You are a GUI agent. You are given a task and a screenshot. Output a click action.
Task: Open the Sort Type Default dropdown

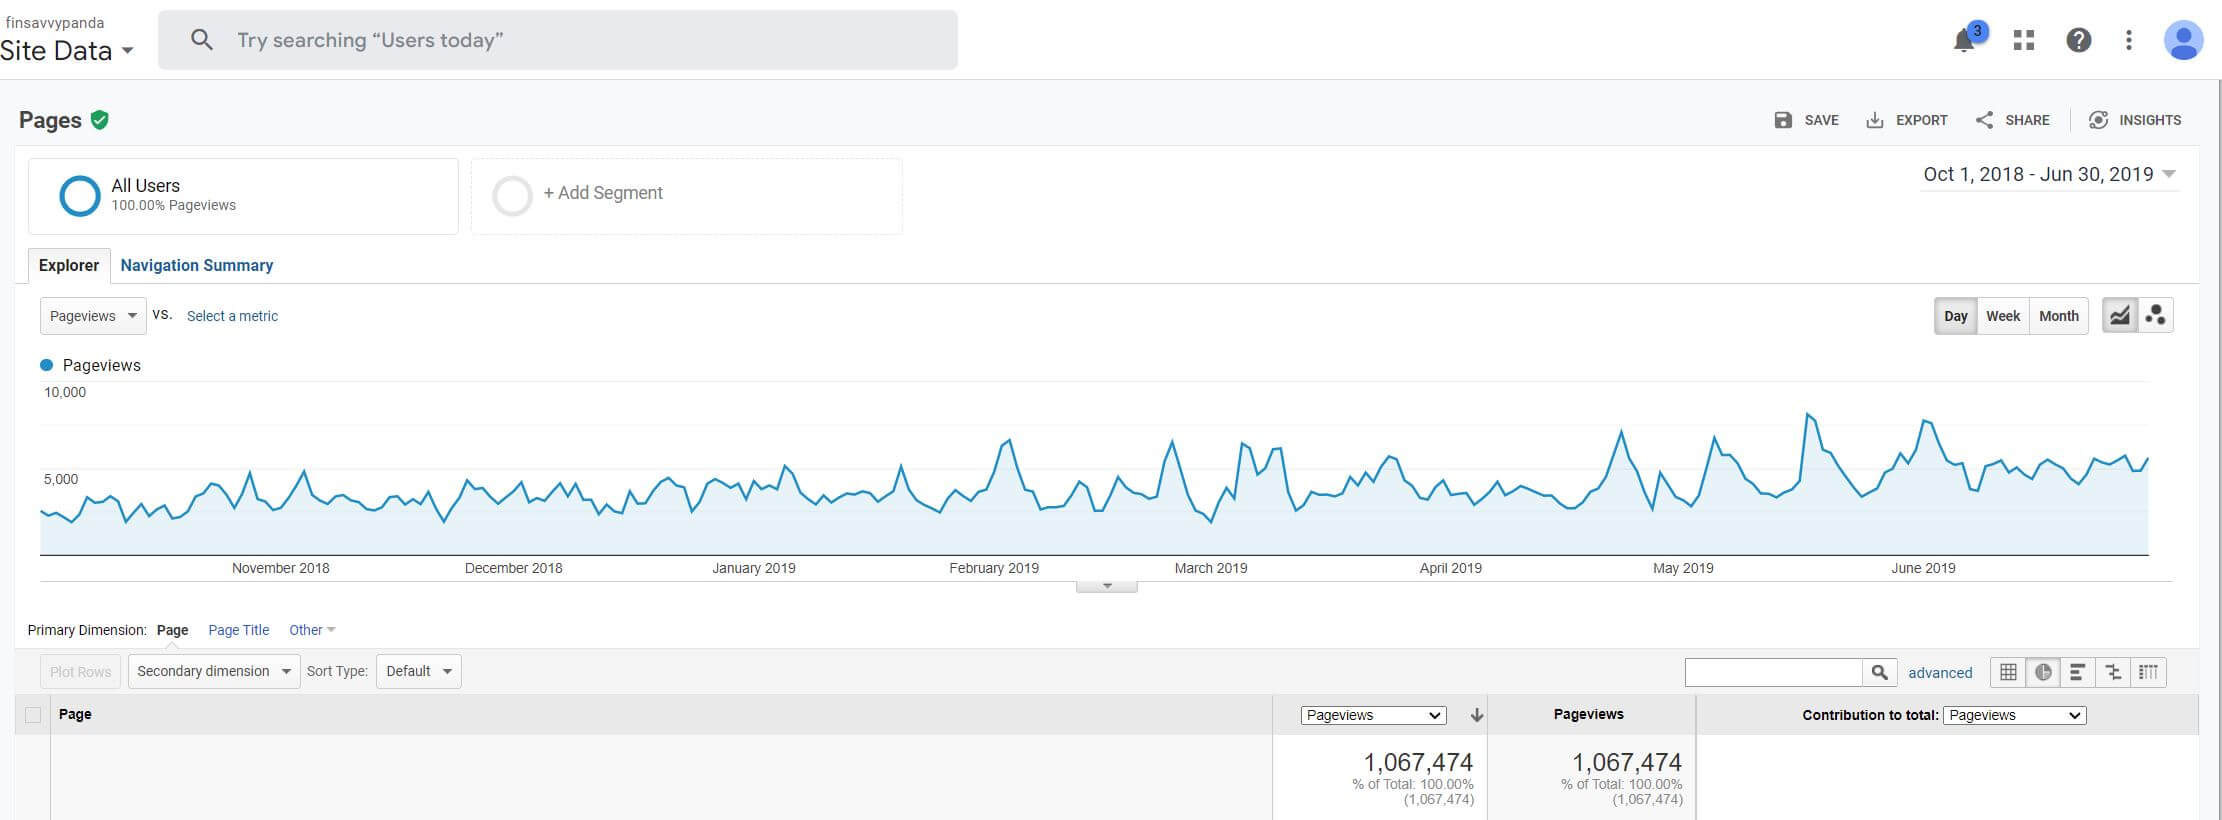coord(419,671)
